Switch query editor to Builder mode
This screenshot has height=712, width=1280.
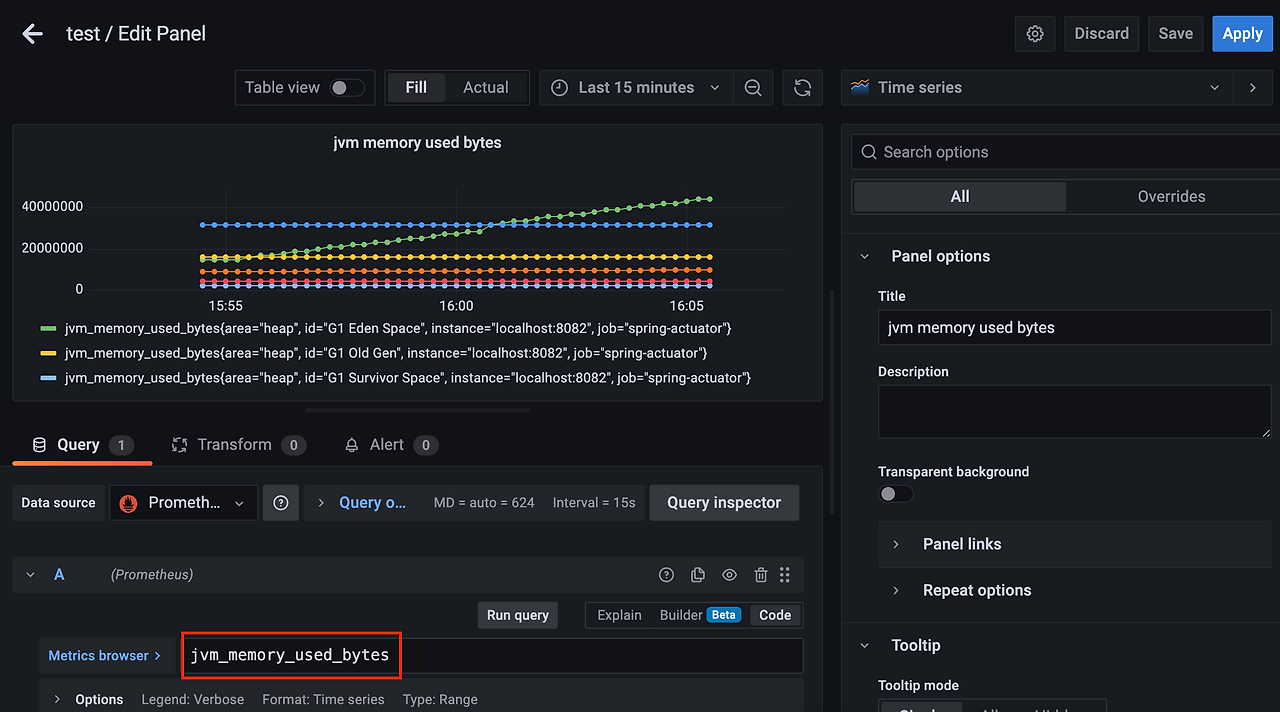(699, 615)
